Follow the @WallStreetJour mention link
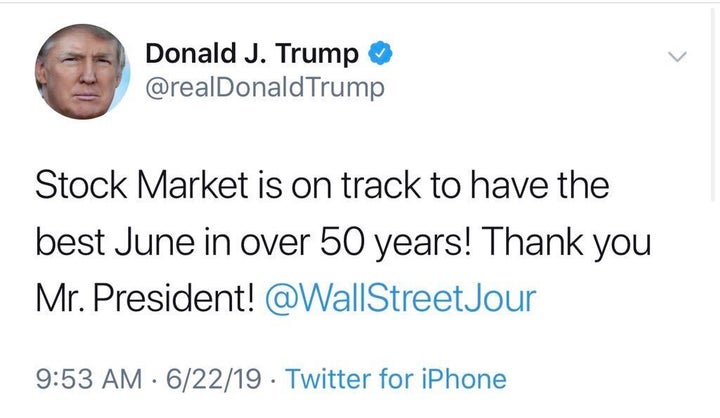The height and width of the screenshot is (418, 720). [400, 299]
